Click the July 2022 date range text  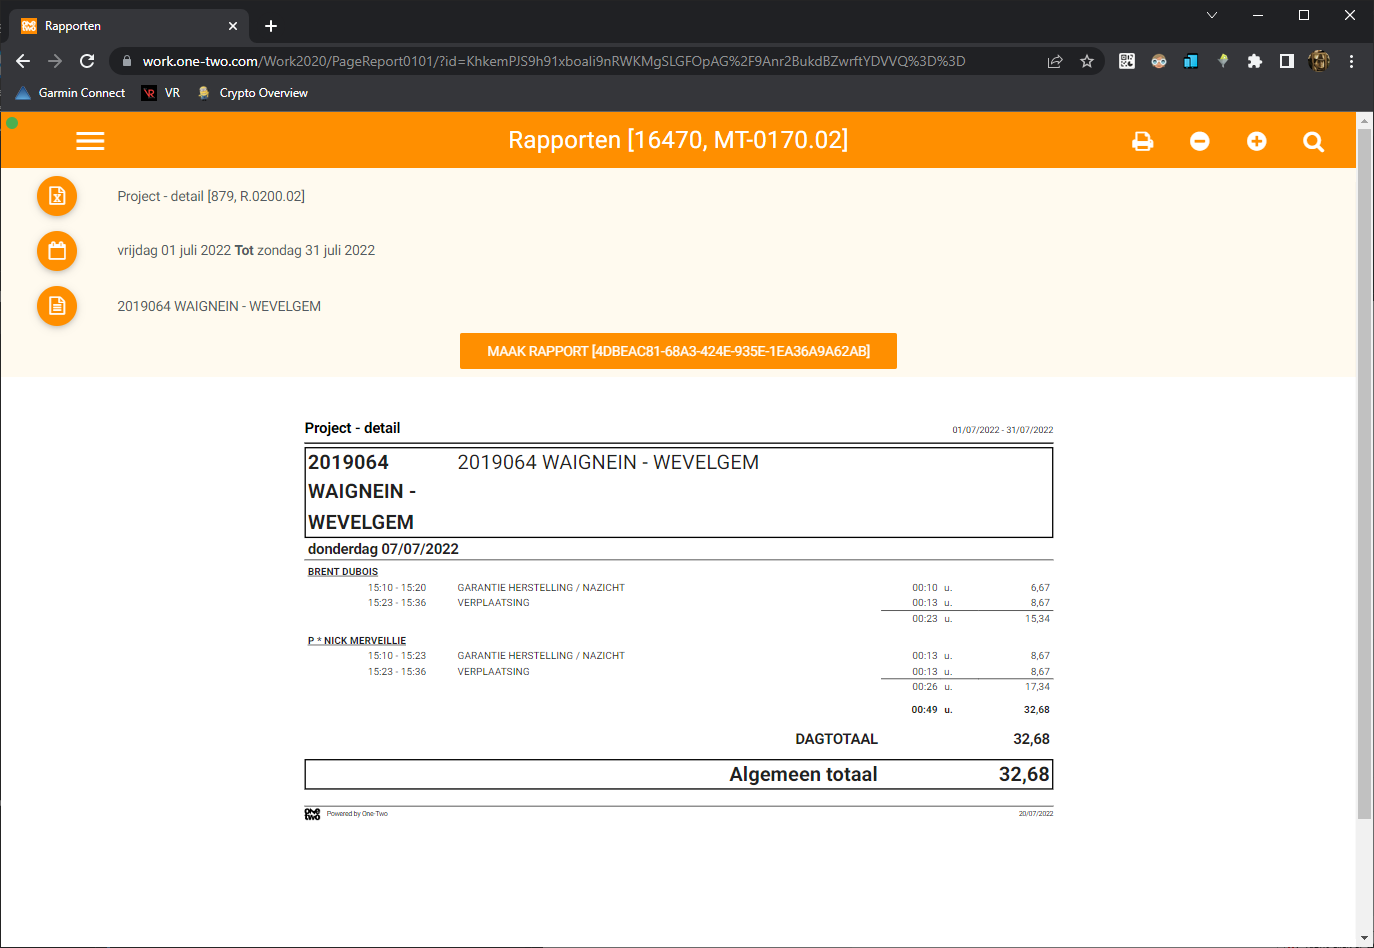pos(246,250)
